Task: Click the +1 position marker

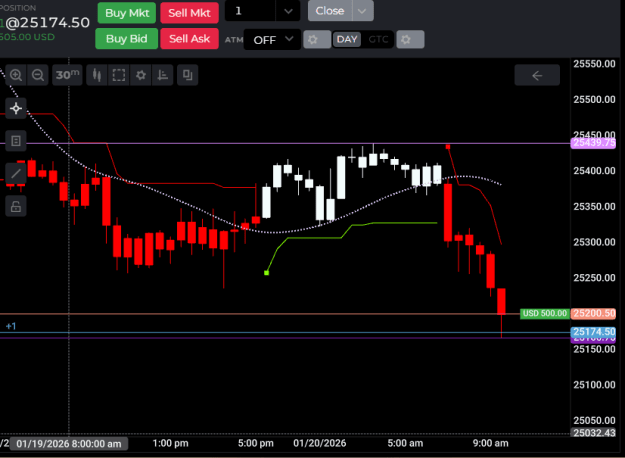Action: (x=11, y=326)
